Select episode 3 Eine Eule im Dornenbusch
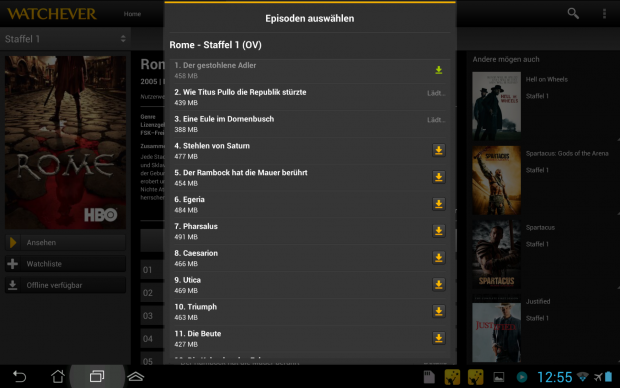Screen dimensions: 620x388 310,124
